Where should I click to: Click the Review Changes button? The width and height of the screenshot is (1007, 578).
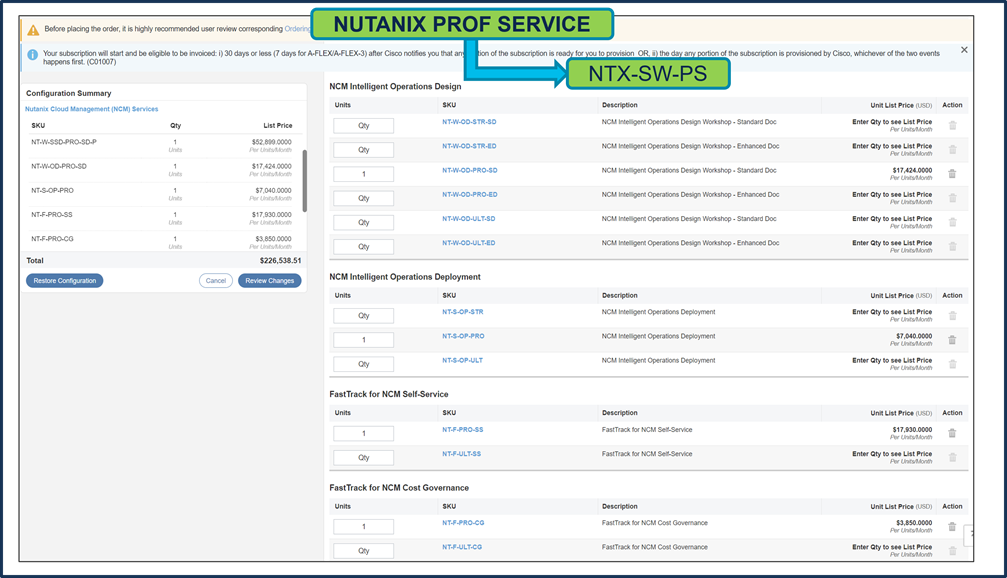[270, 281]
